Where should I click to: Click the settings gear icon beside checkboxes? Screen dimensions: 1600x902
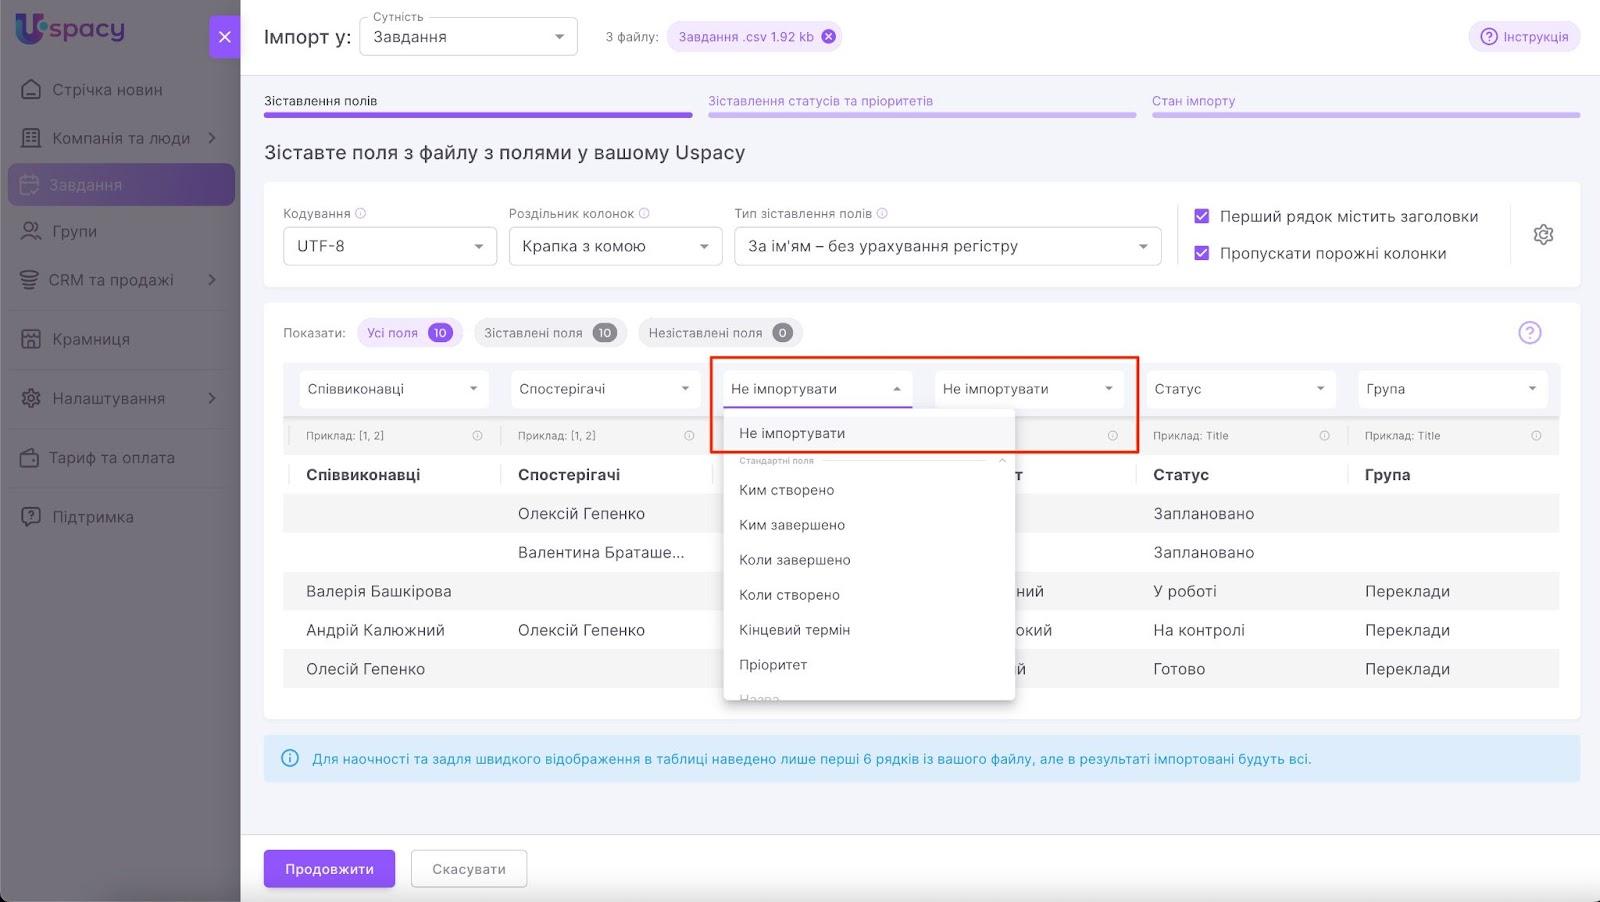(x=1543, y=235)
